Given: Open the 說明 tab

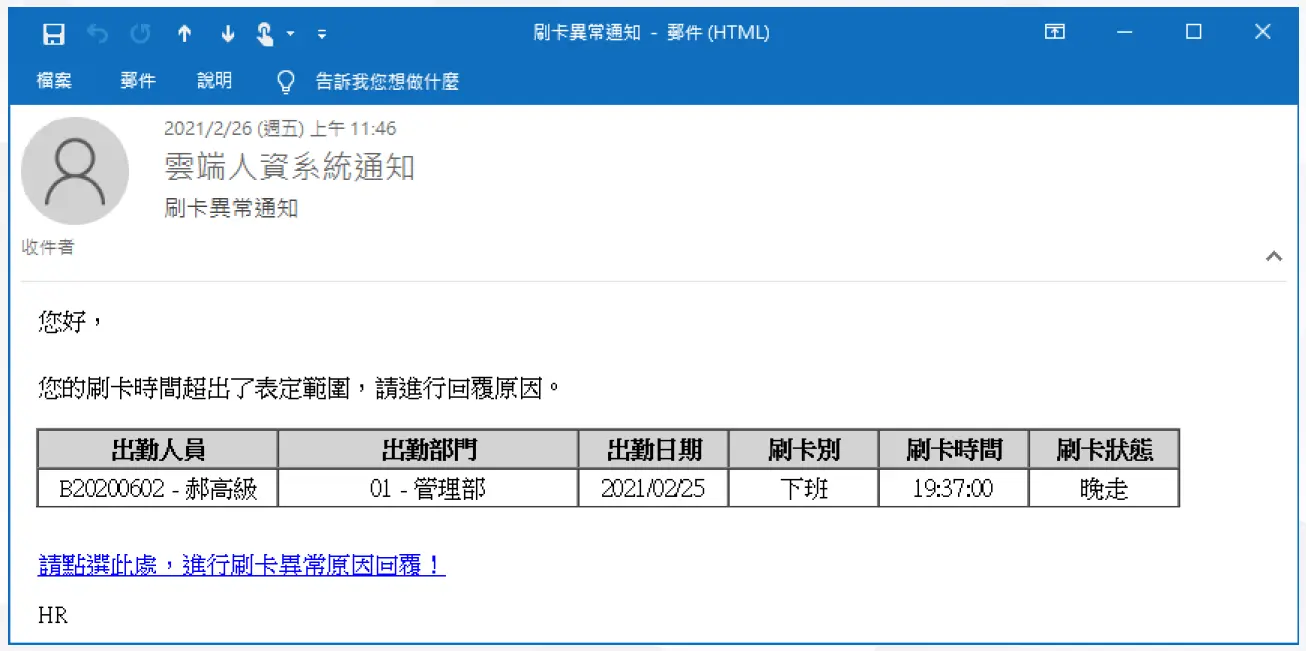Looking at the screenshot, I should coord(214,81).
